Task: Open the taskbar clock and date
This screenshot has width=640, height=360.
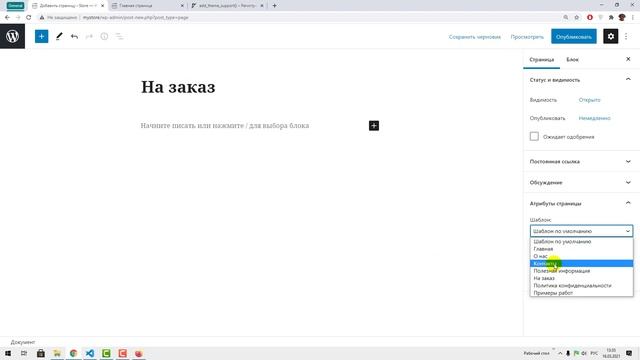Action: click(x=611, y=353)
